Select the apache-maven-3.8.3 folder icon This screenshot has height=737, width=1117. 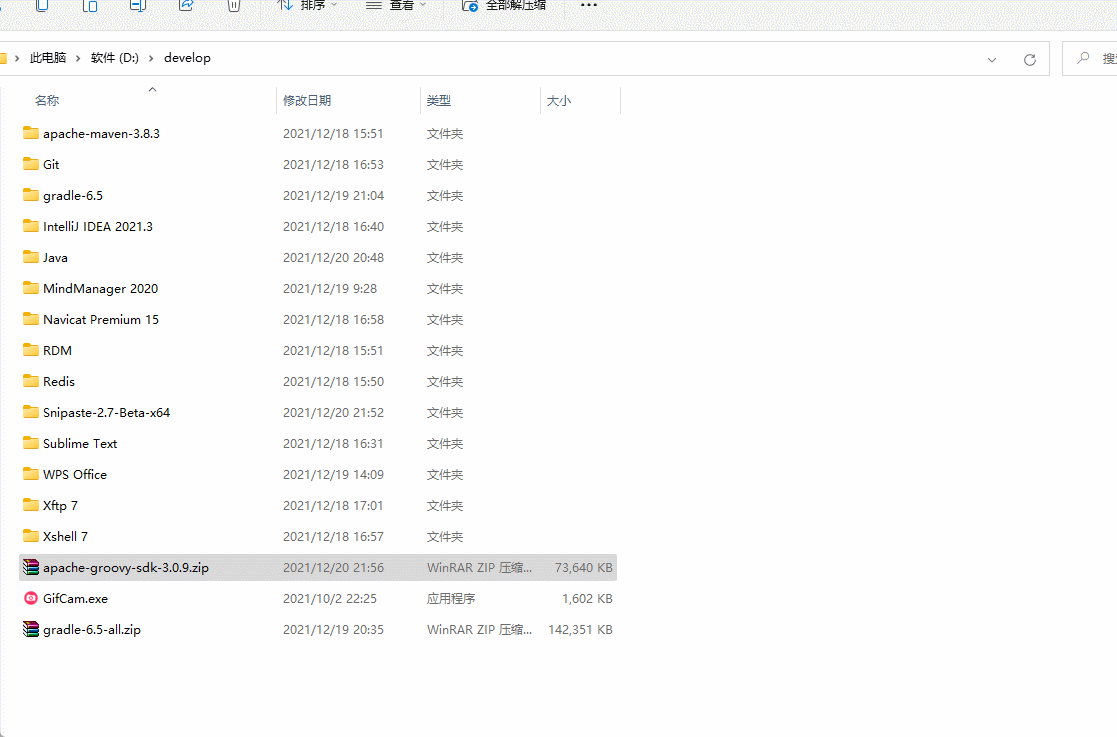click(31, 133)
